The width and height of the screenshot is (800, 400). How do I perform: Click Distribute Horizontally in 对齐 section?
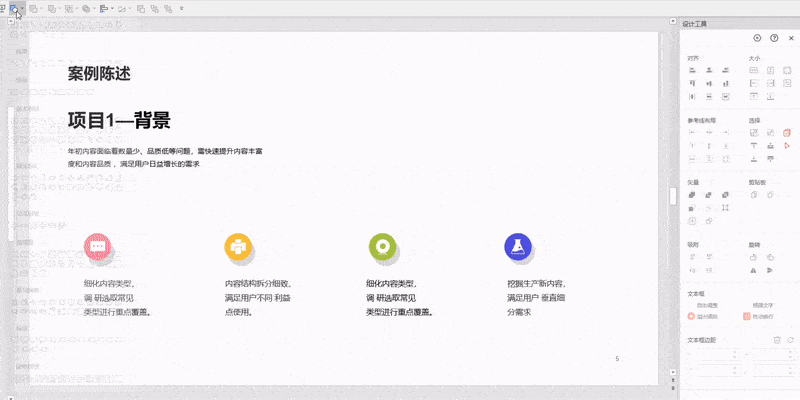click(692, 96)
